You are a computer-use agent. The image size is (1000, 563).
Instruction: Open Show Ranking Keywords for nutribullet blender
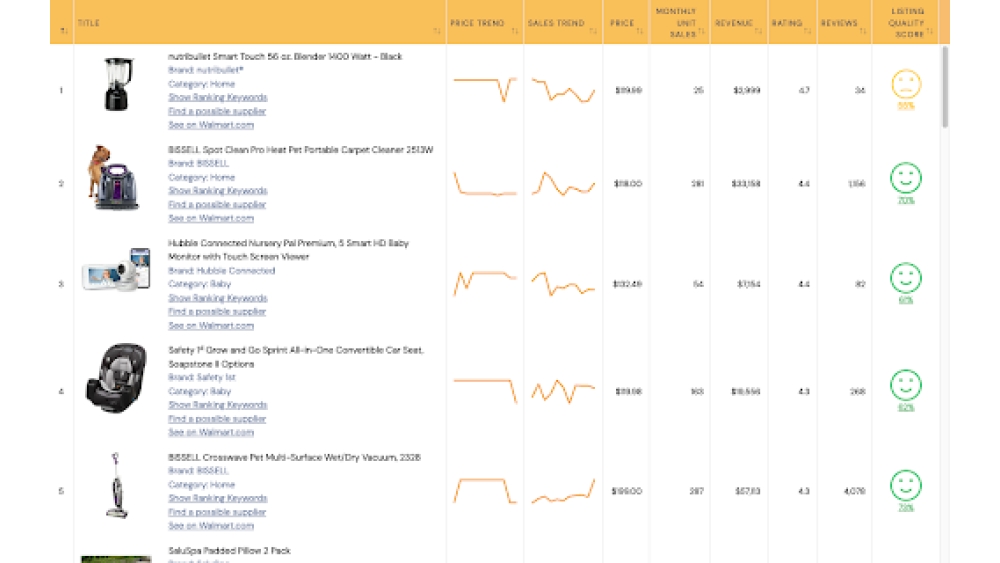pyautogui.click(x=217, y=98)
